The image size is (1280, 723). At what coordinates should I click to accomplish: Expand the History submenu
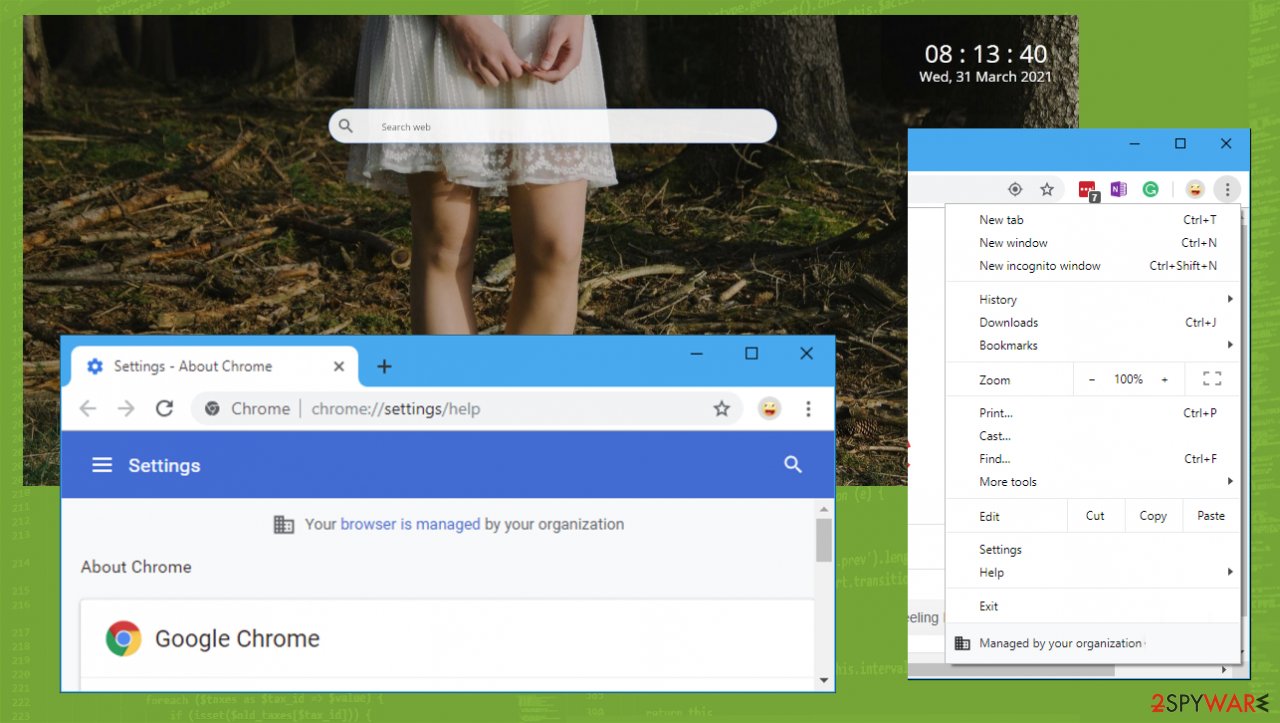pyautogui.click(x=1093, y=299)
